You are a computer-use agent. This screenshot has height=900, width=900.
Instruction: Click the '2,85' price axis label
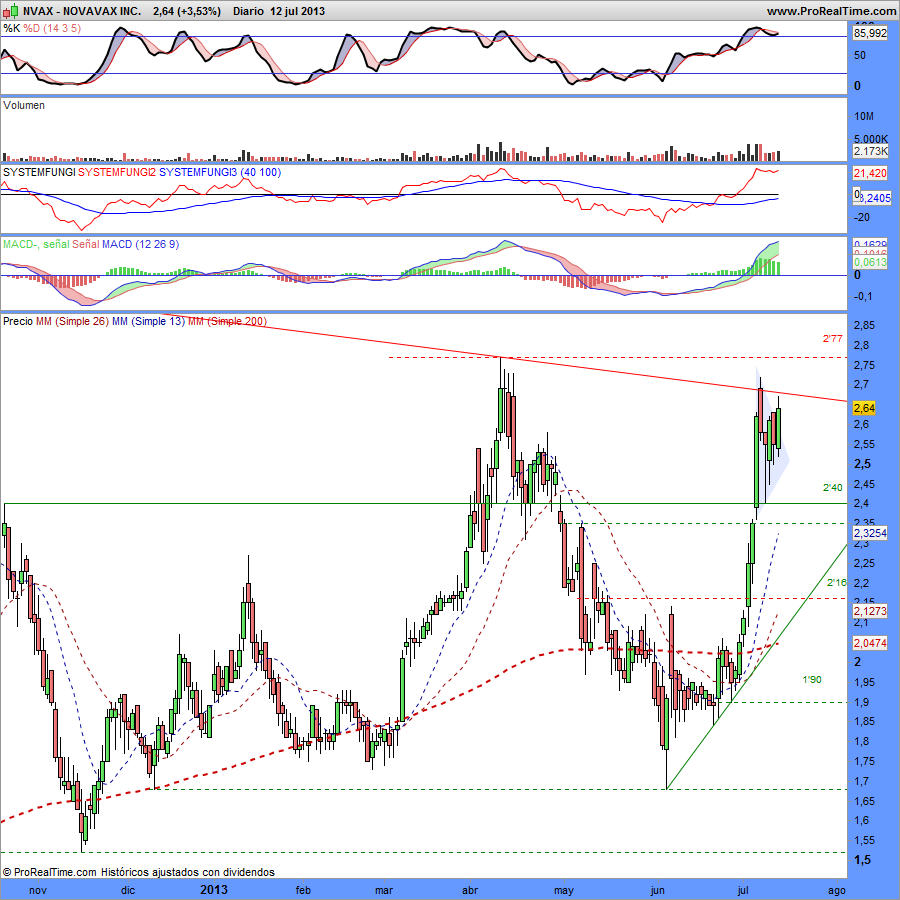864,325
